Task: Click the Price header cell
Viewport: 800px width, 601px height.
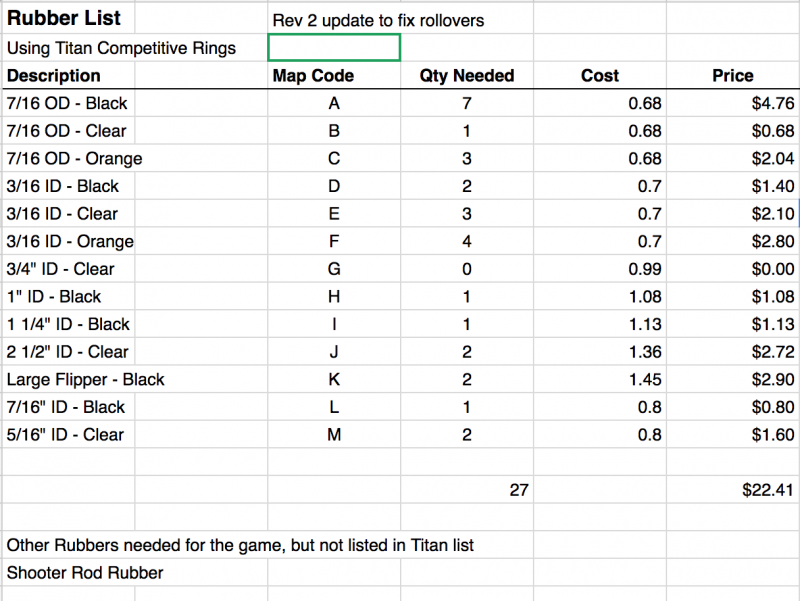Action: pos(733,76)
